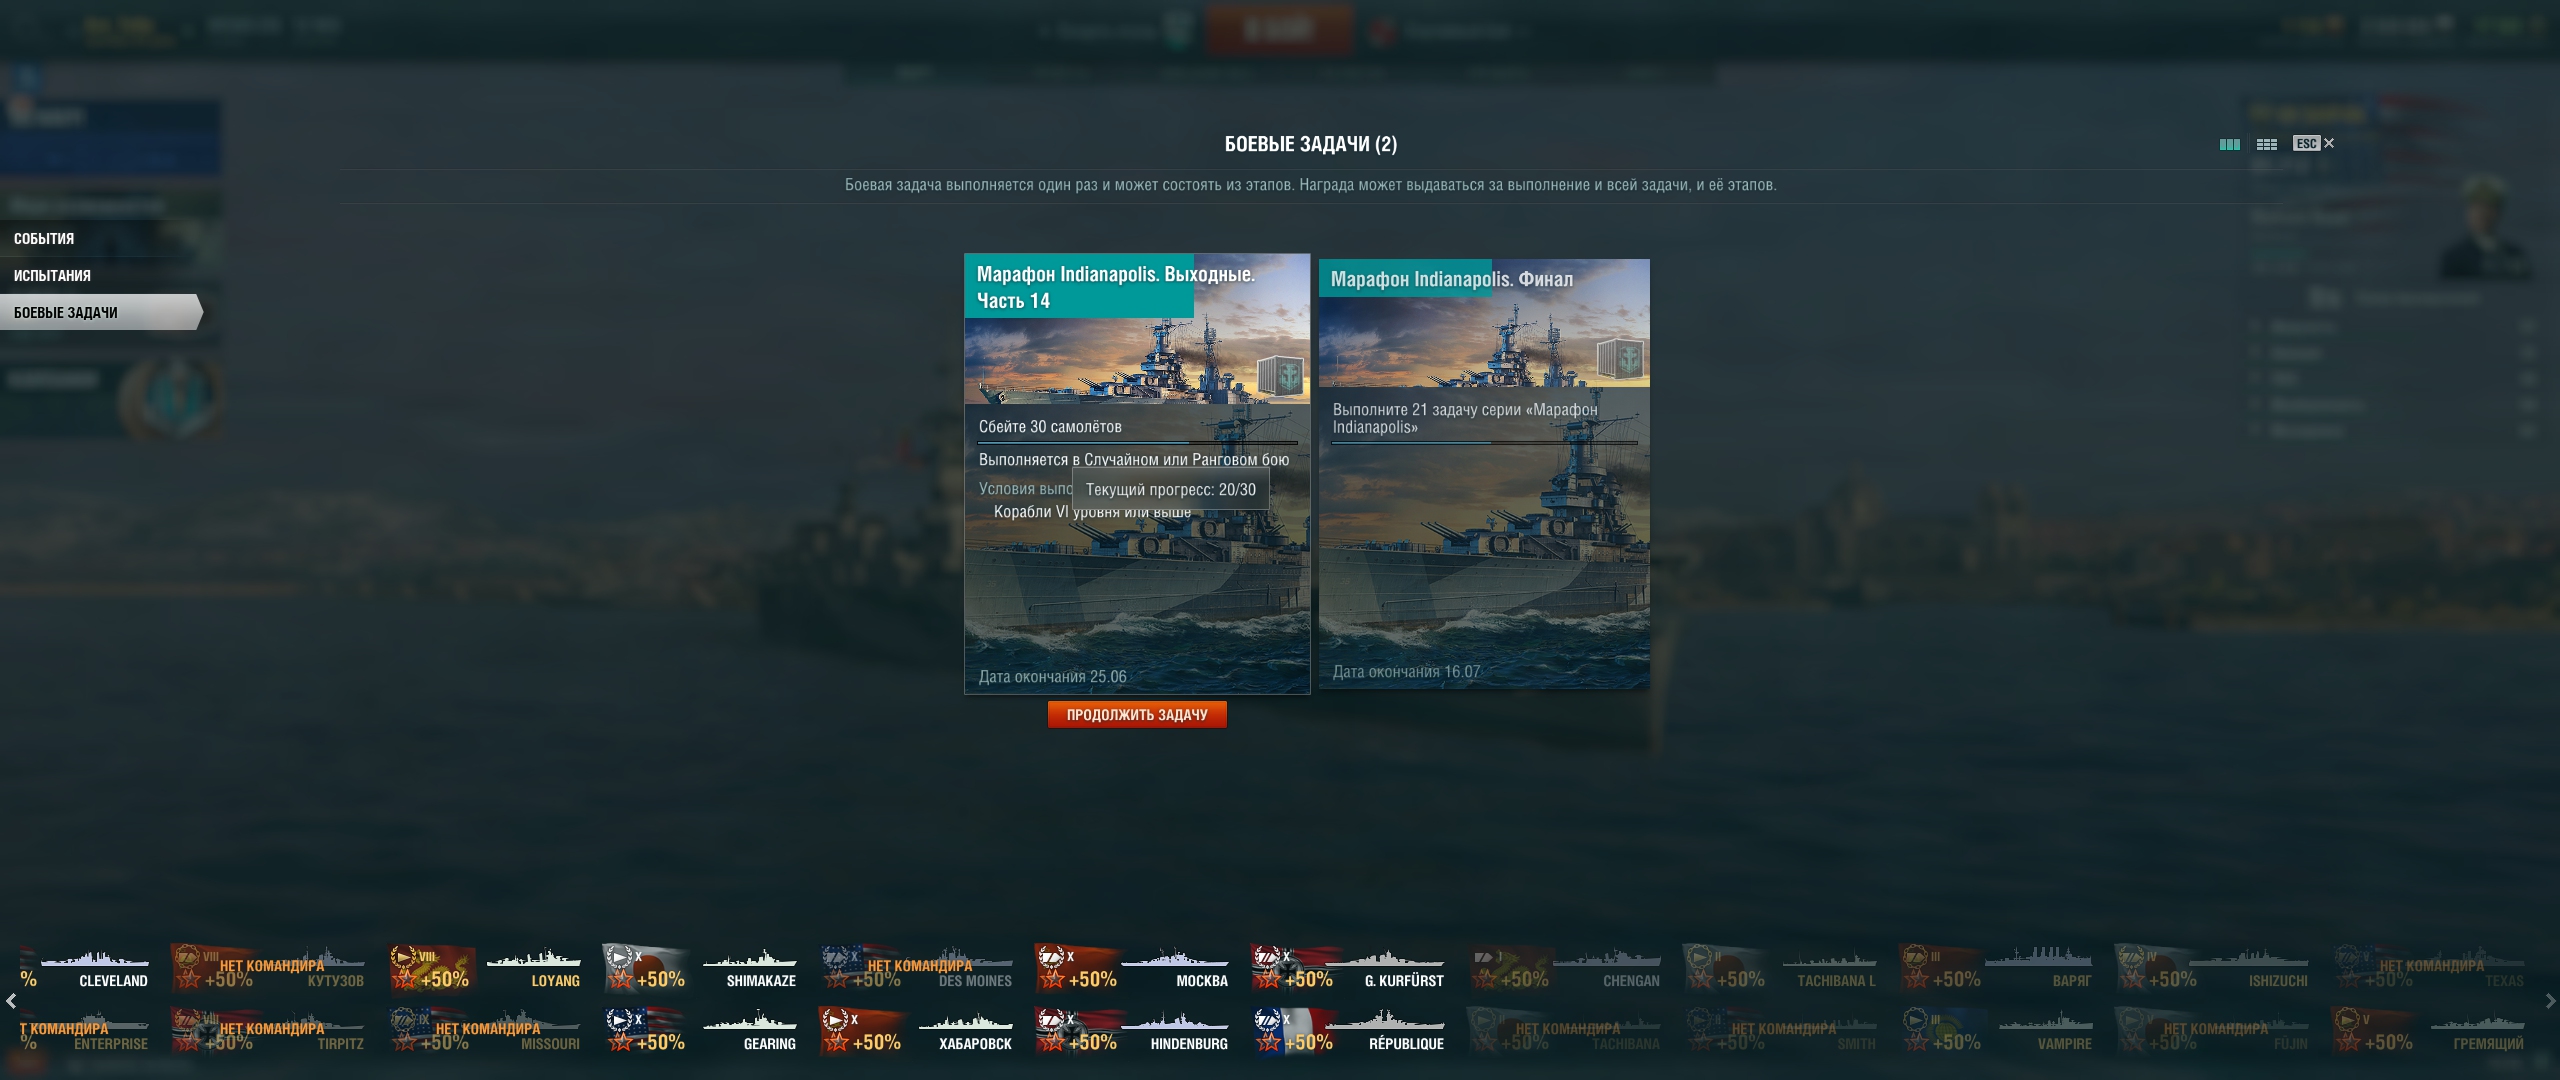Viewport: 2560px width, 1080px height.
Task: Select the Shimakaze ship in carousel
Action: pos(700,967)
